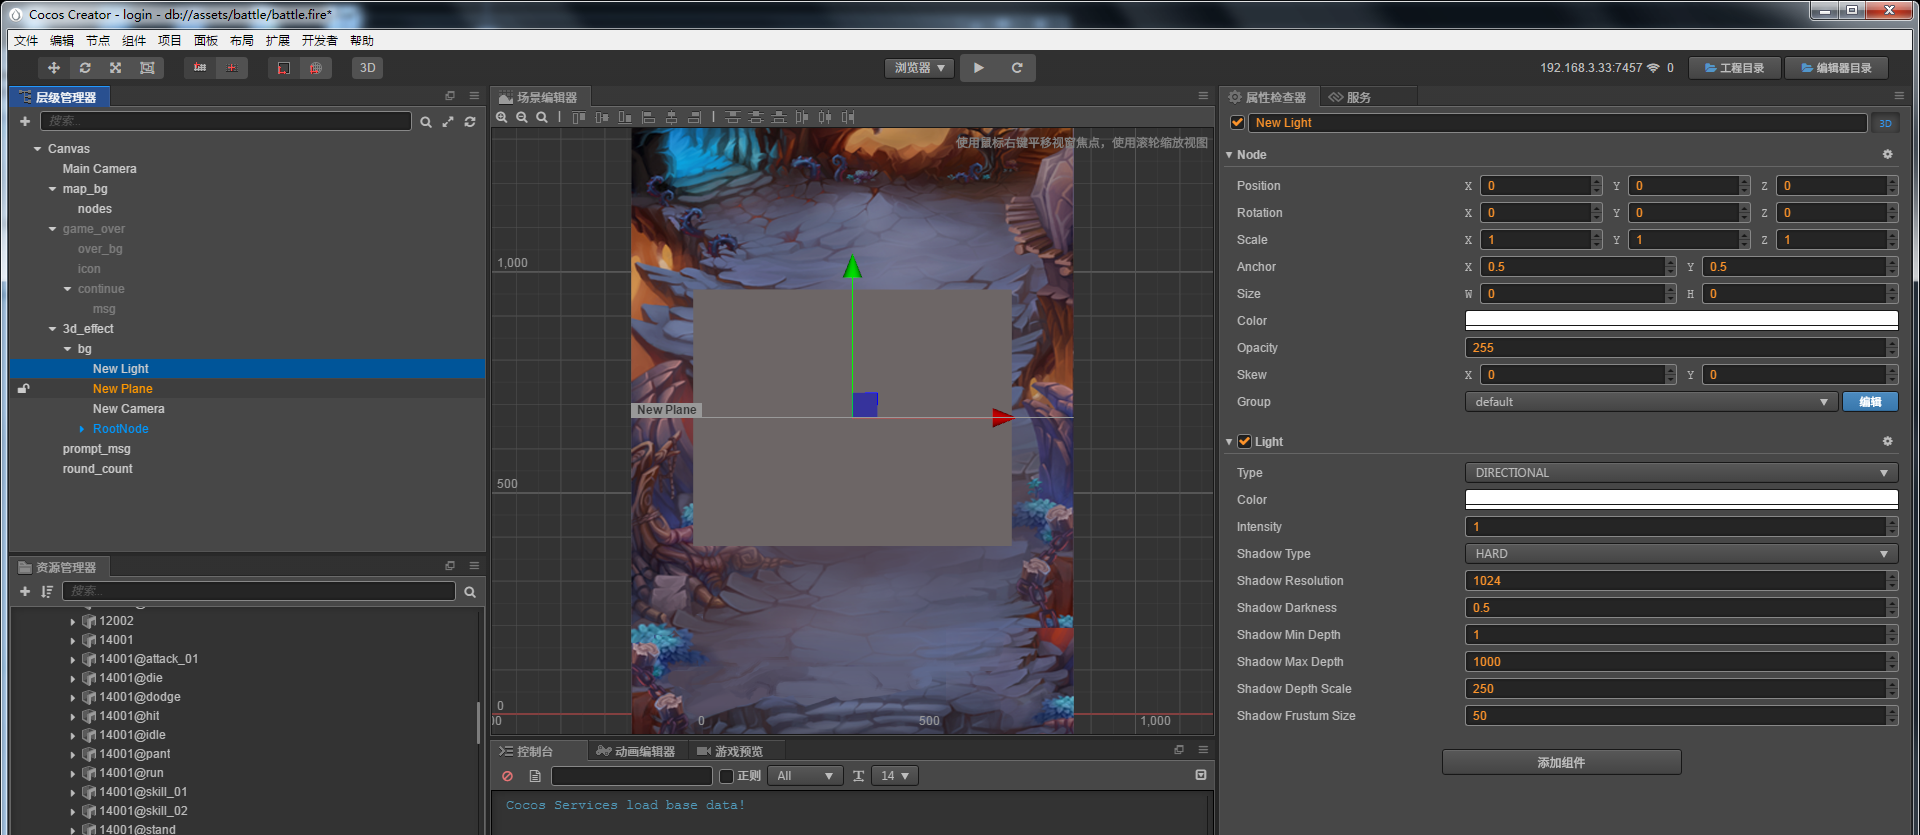The width and height of the screenshot is (1920, 835).
Task: Click the 添加组件 button
Action: 1561,763
